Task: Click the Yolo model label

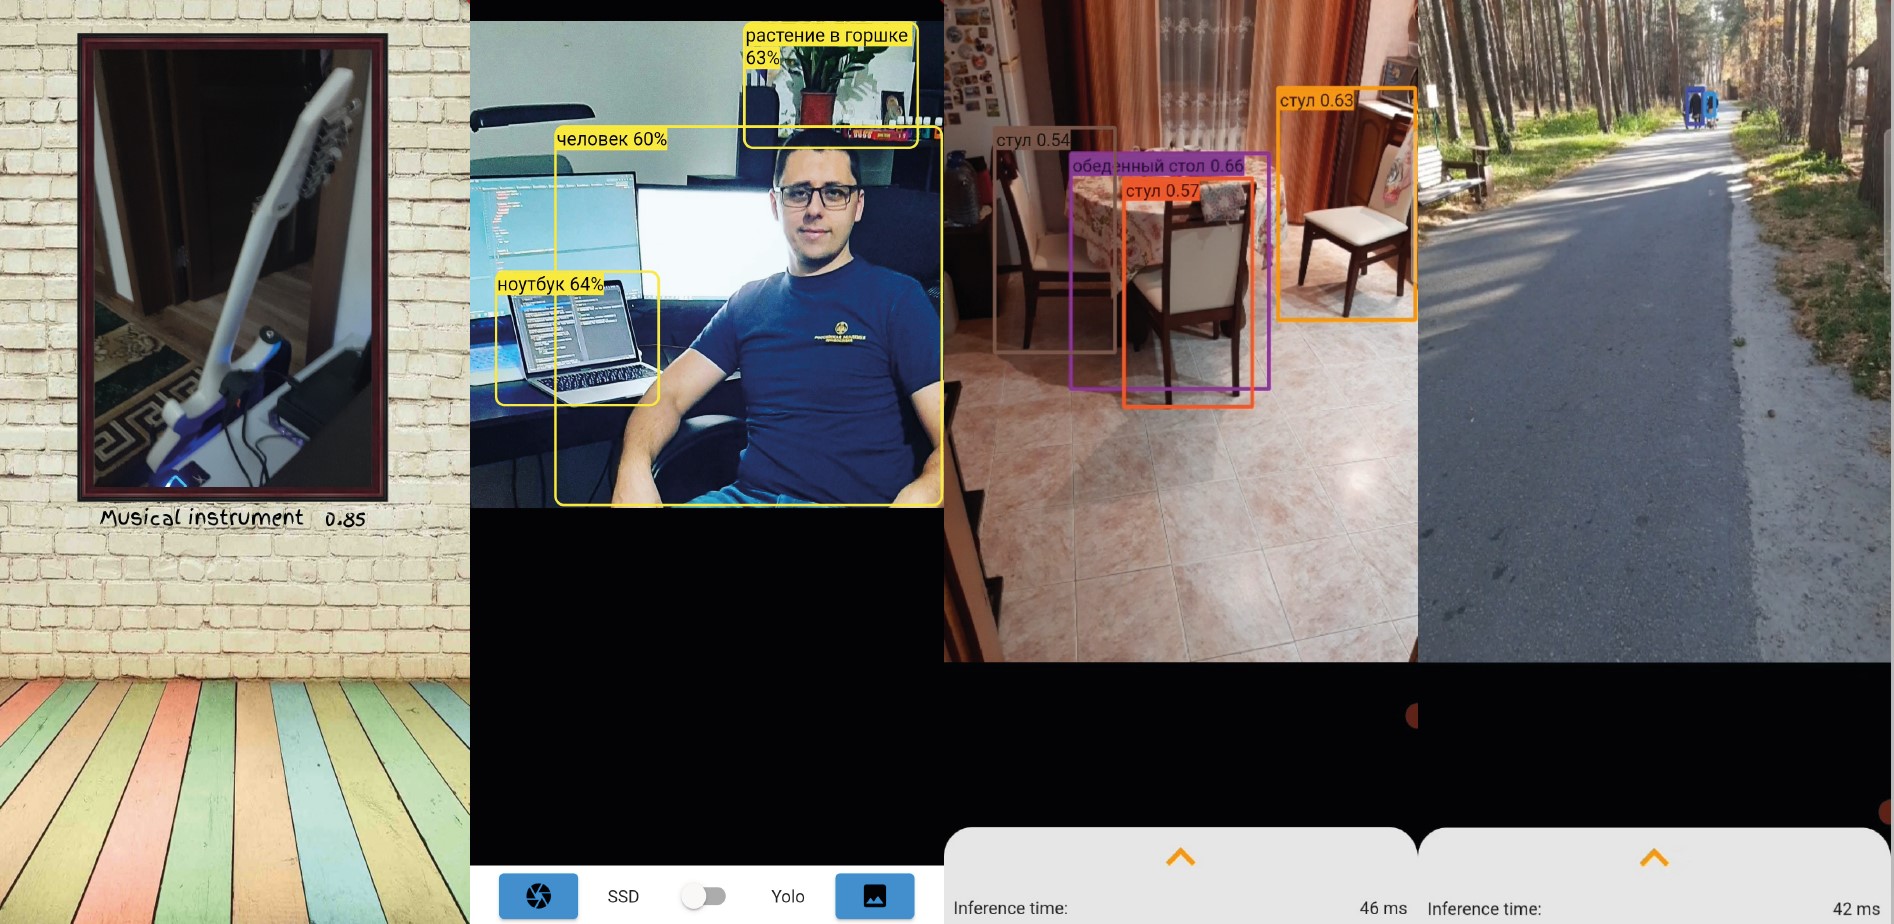Action: (788, 896)
